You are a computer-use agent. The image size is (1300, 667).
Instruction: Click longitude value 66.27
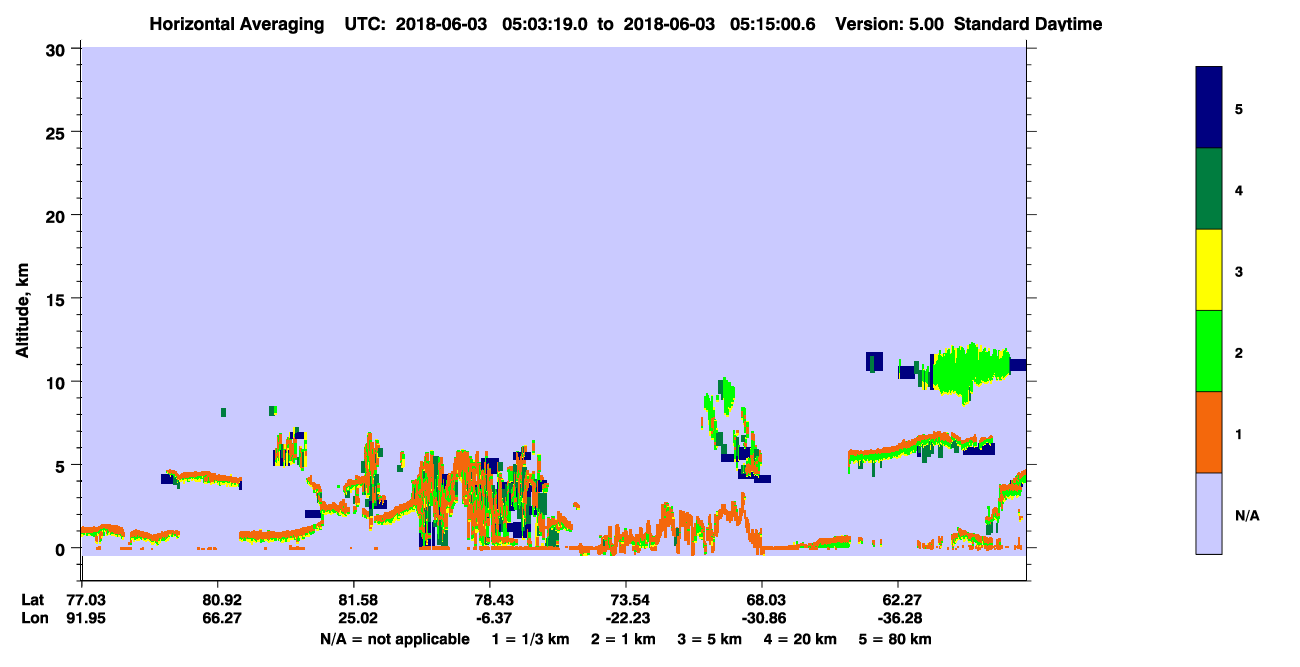point(223,618)
